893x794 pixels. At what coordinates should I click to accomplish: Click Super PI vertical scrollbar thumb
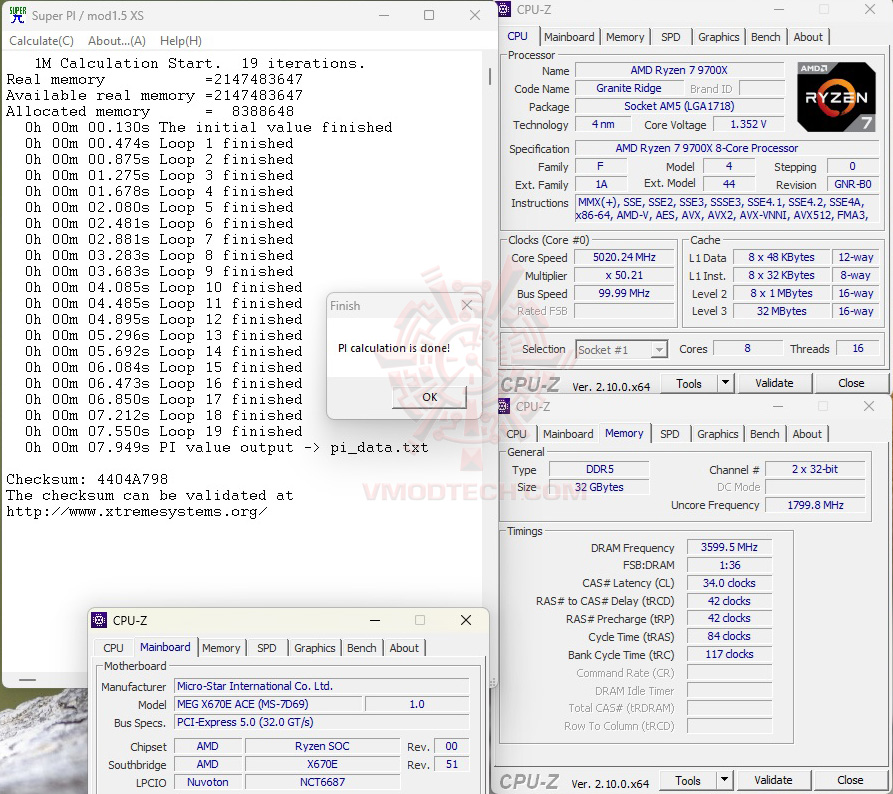pos(490,76)
